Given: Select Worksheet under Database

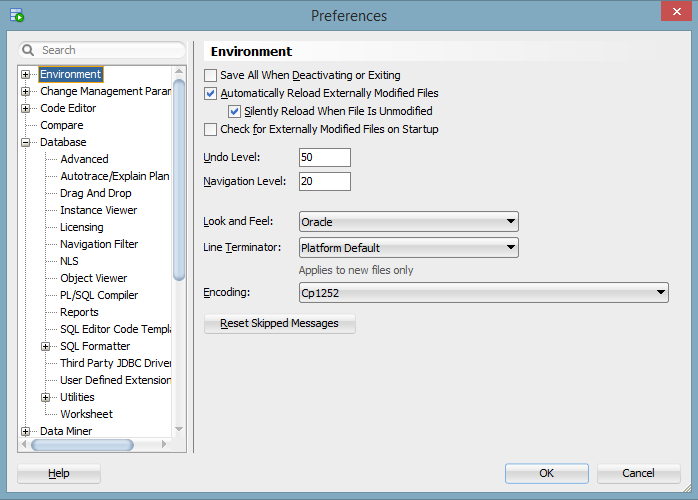Looking at the screenshot, I should click(86, 414).
